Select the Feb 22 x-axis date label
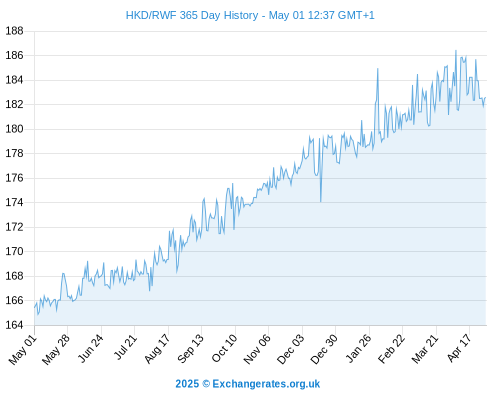The width and height of the screenshot is (495, 400). click(x=391, y=349)
